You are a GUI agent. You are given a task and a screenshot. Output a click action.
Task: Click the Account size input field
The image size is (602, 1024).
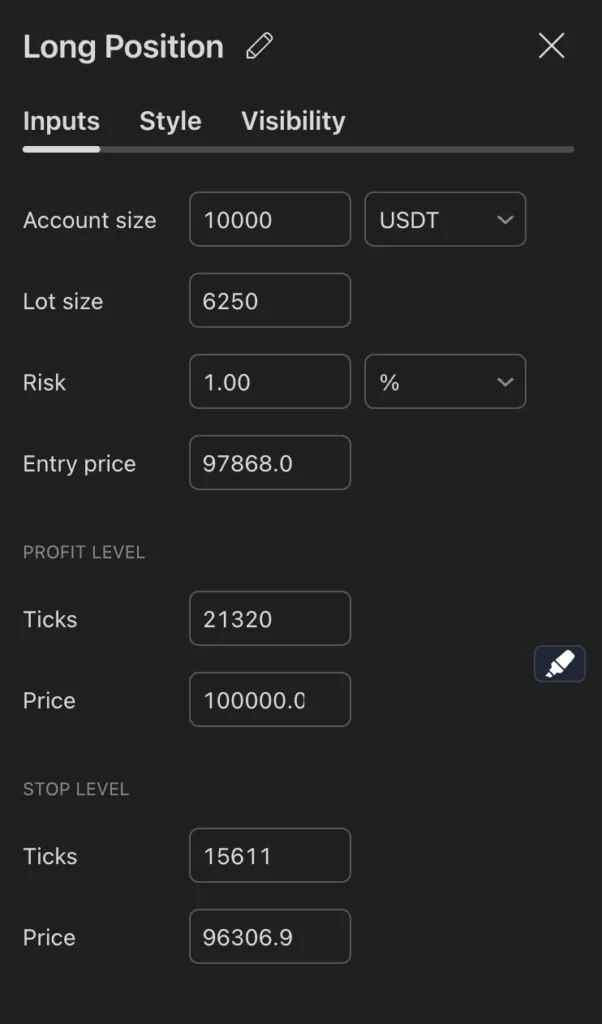270,220
